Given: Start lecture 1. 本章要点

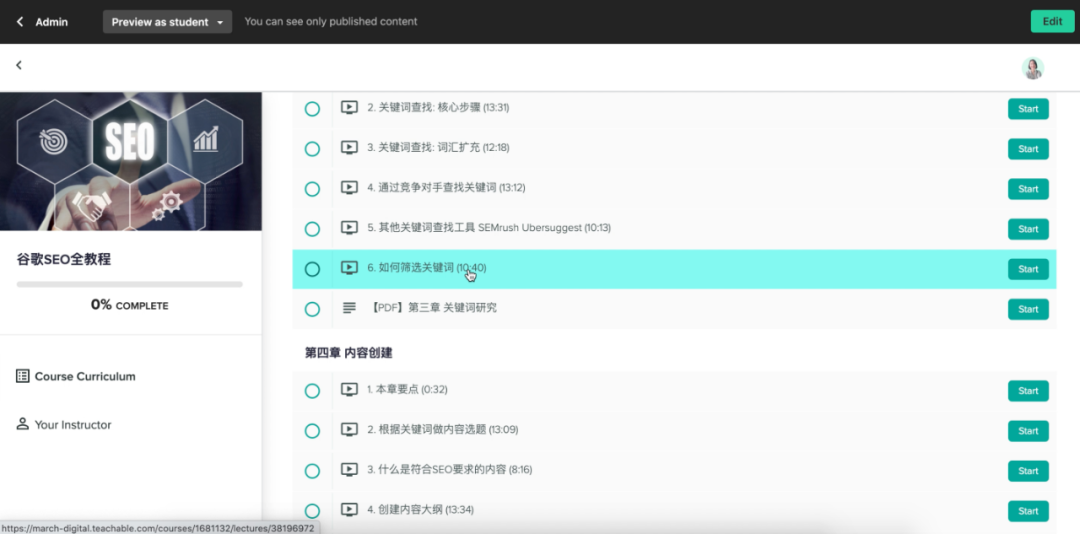Looking at the screenshot, I should 1028,391.
